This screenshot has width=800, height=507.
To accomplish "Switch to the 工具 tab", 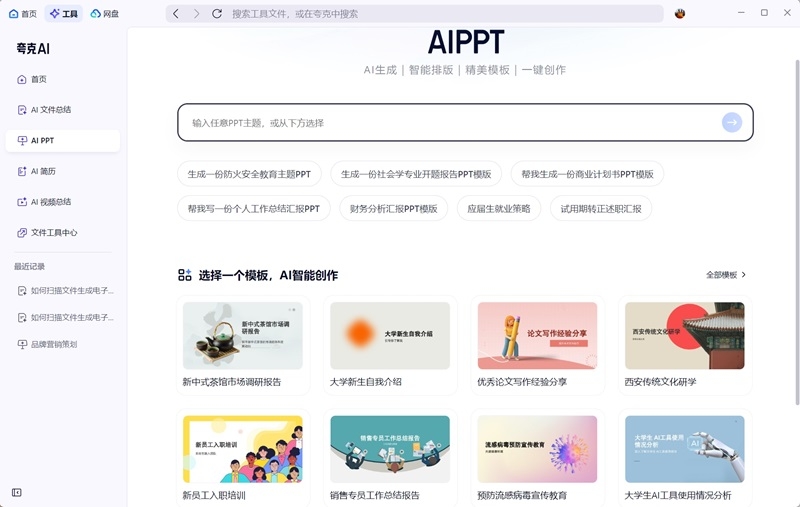I will pyautogui.click(x=64, y=14).
